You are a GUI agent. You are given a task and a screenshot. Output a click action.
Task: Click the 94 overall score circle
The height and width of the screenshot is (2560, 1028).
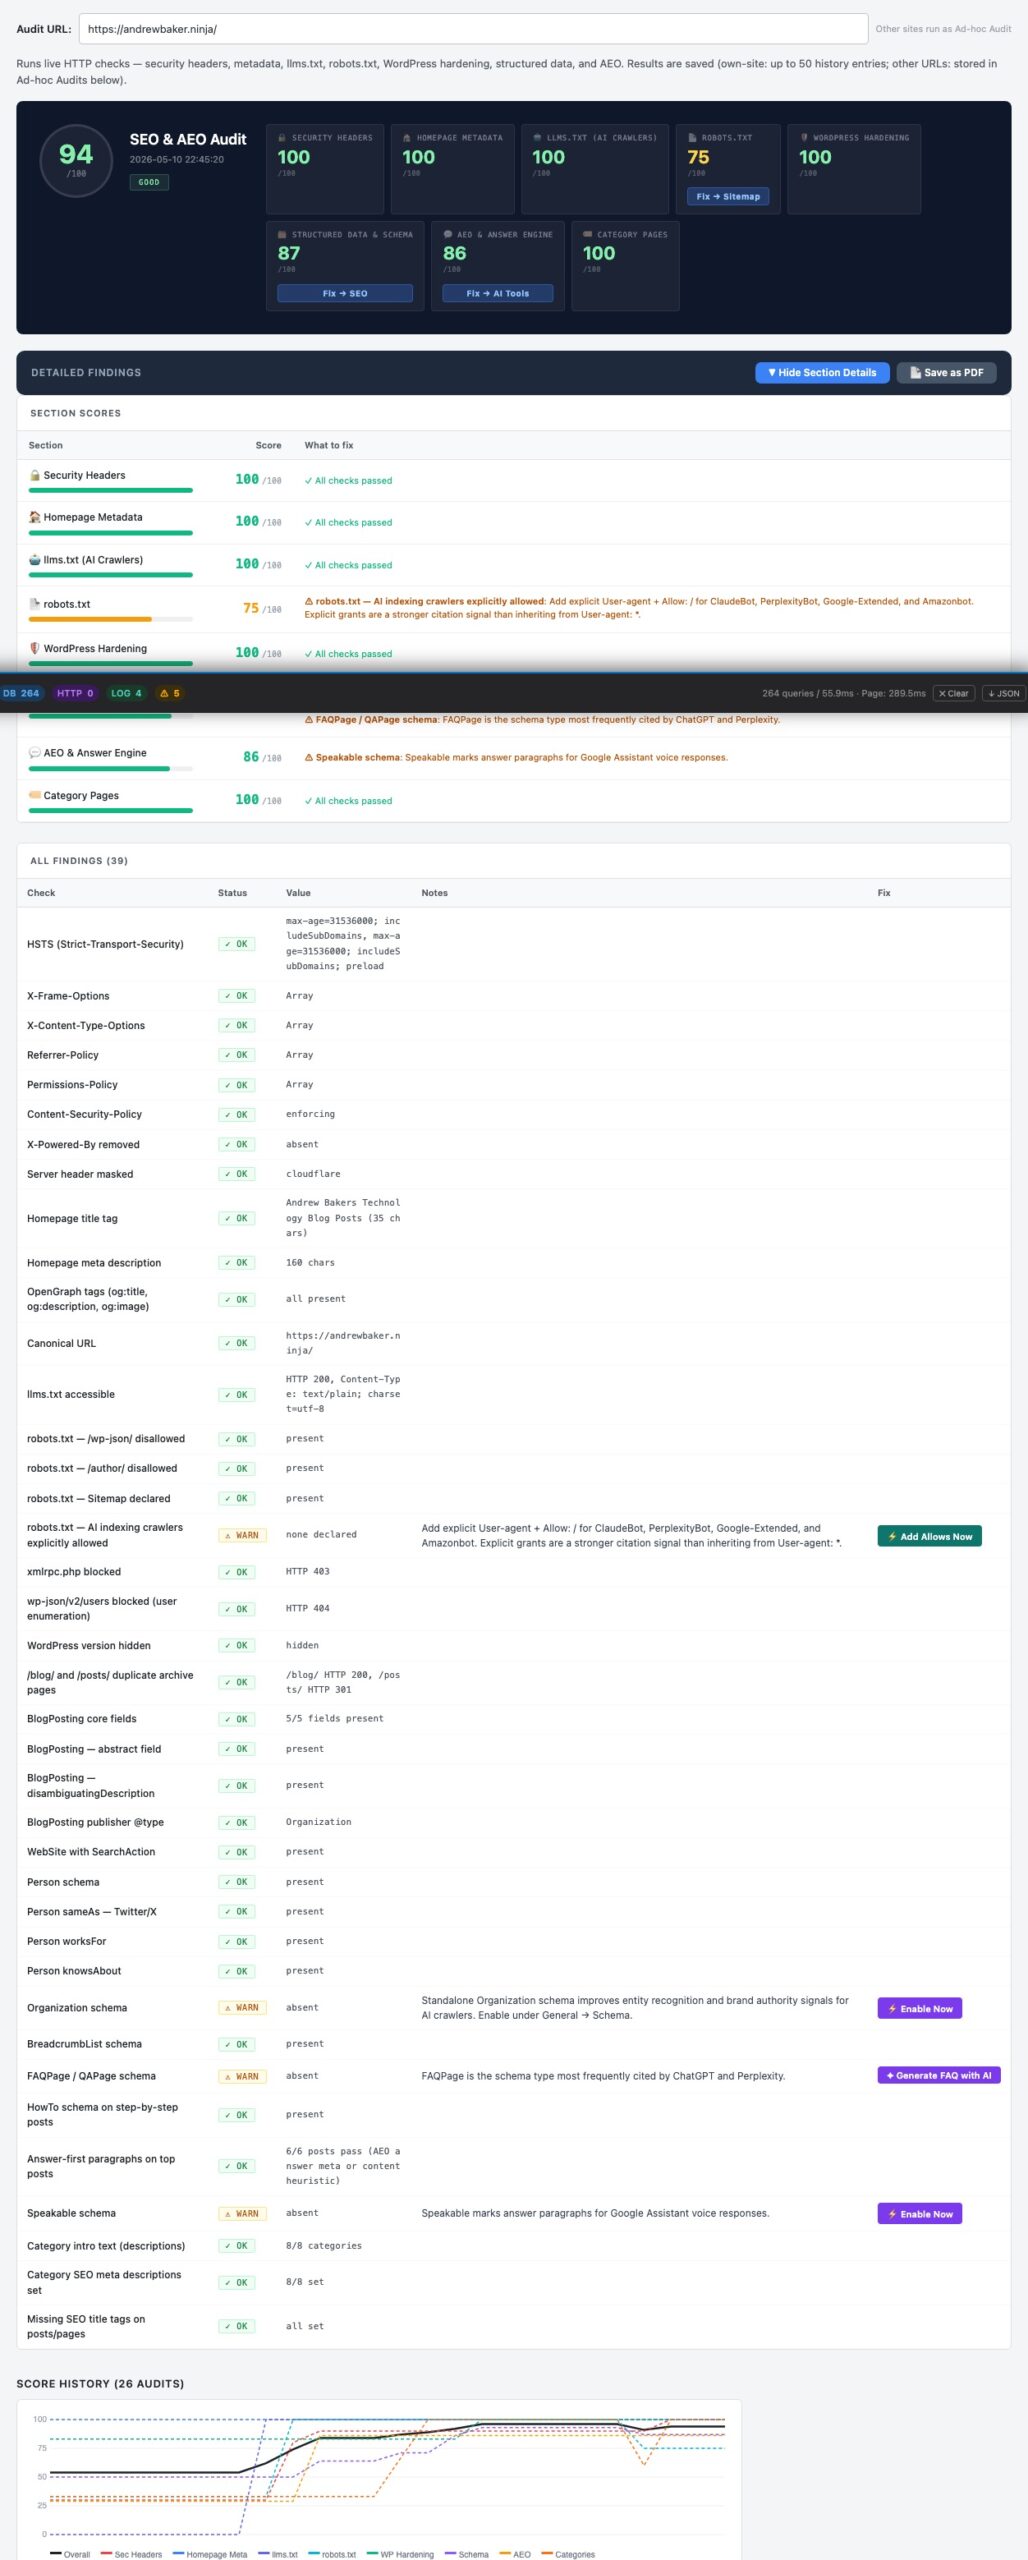[x=76, y=160]
